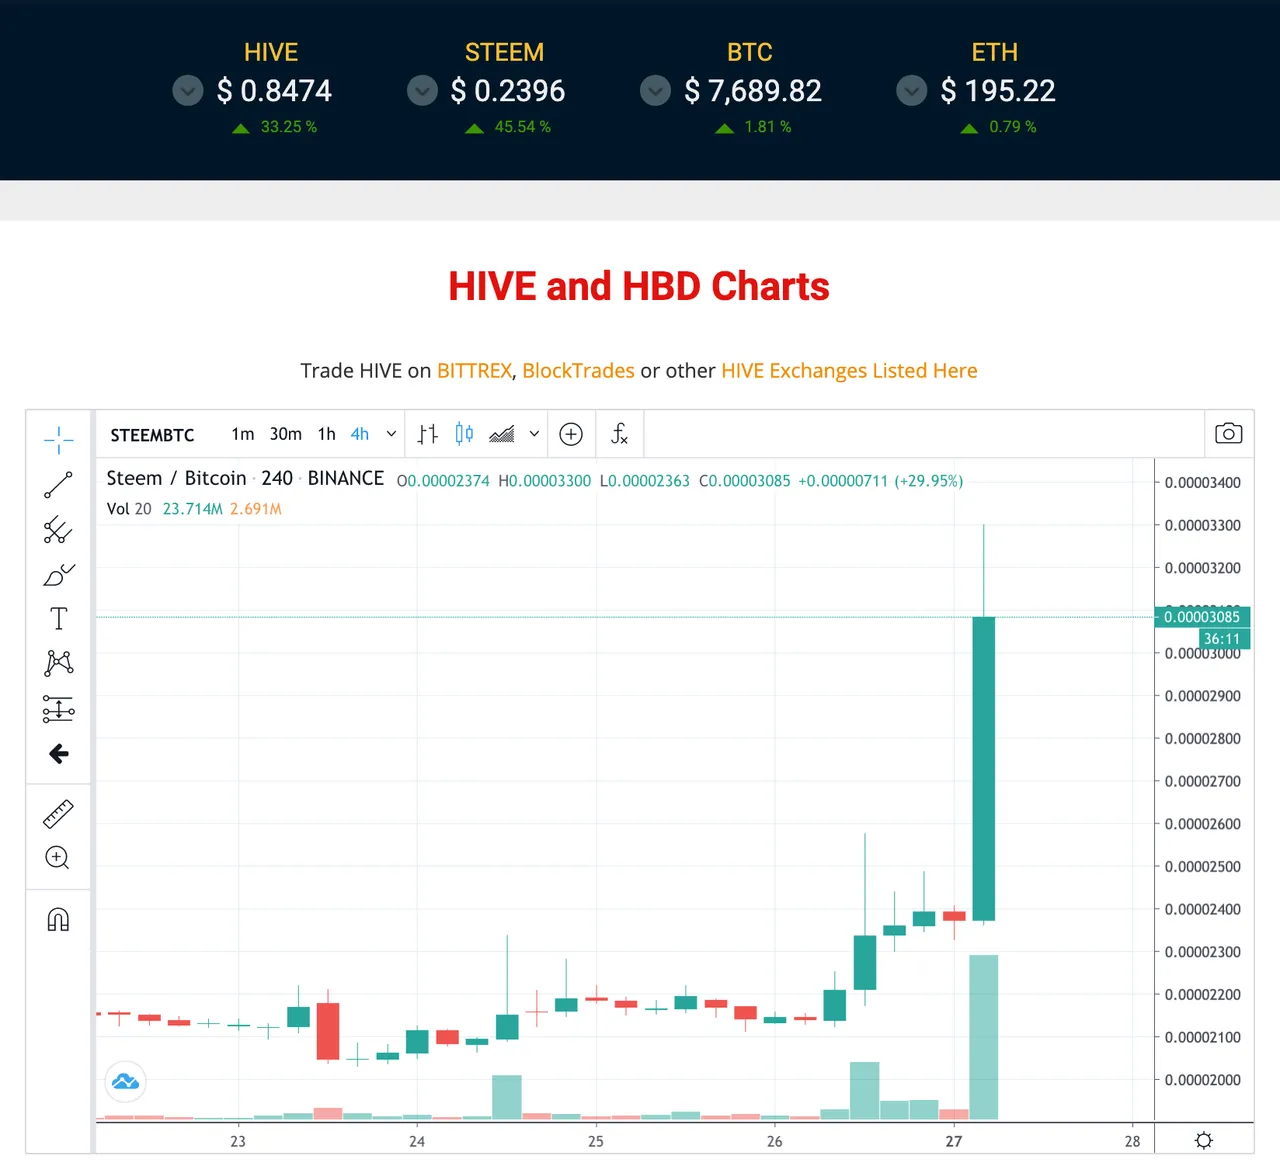1280x1167 pixels.
Task: Click the $ 0.8474 HIVE price
Action: pos(275,91)
